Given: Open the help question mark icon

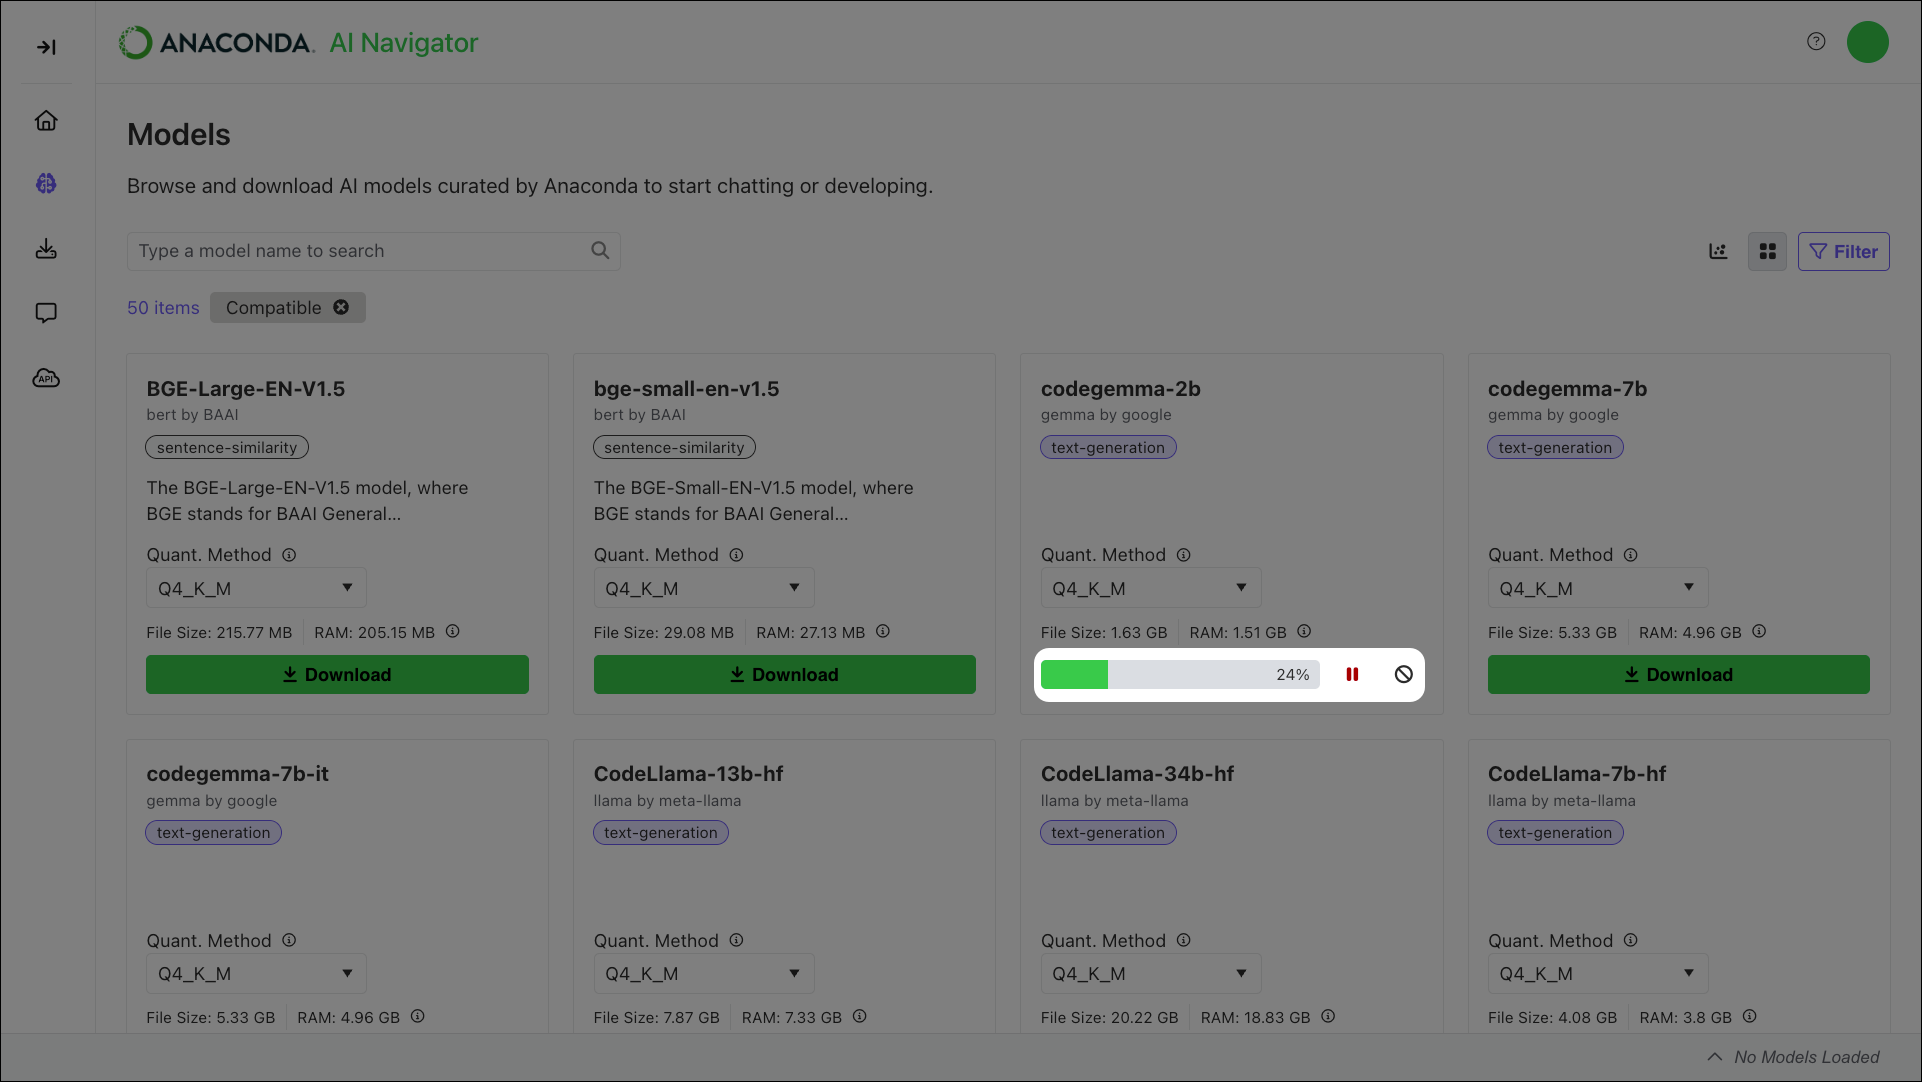Looking at the screenshot, I should tap(1816, 41).
